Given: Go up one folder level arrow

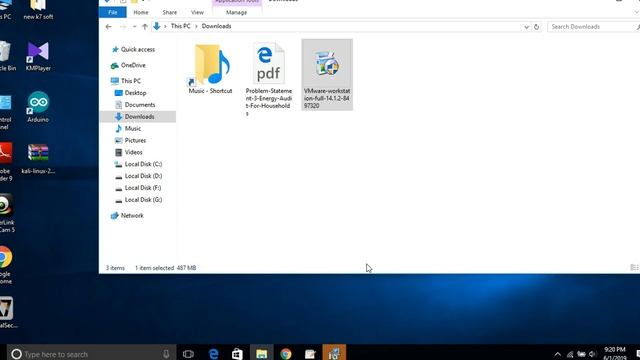Looking at the screenshot, I should (144, 27).
